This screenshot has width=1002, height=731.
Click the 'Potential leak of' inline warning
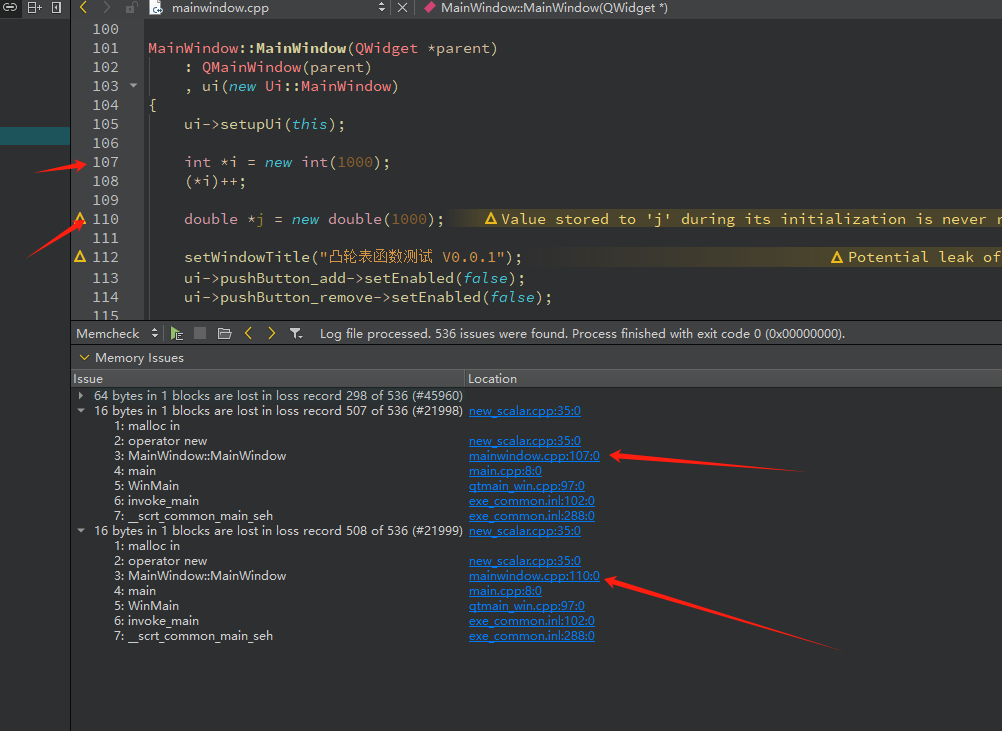coord(915,257)
